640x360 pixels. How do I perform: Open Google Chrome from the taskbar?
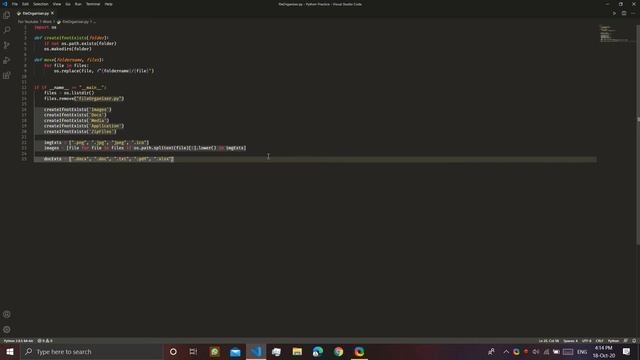[x=338, y=351]
